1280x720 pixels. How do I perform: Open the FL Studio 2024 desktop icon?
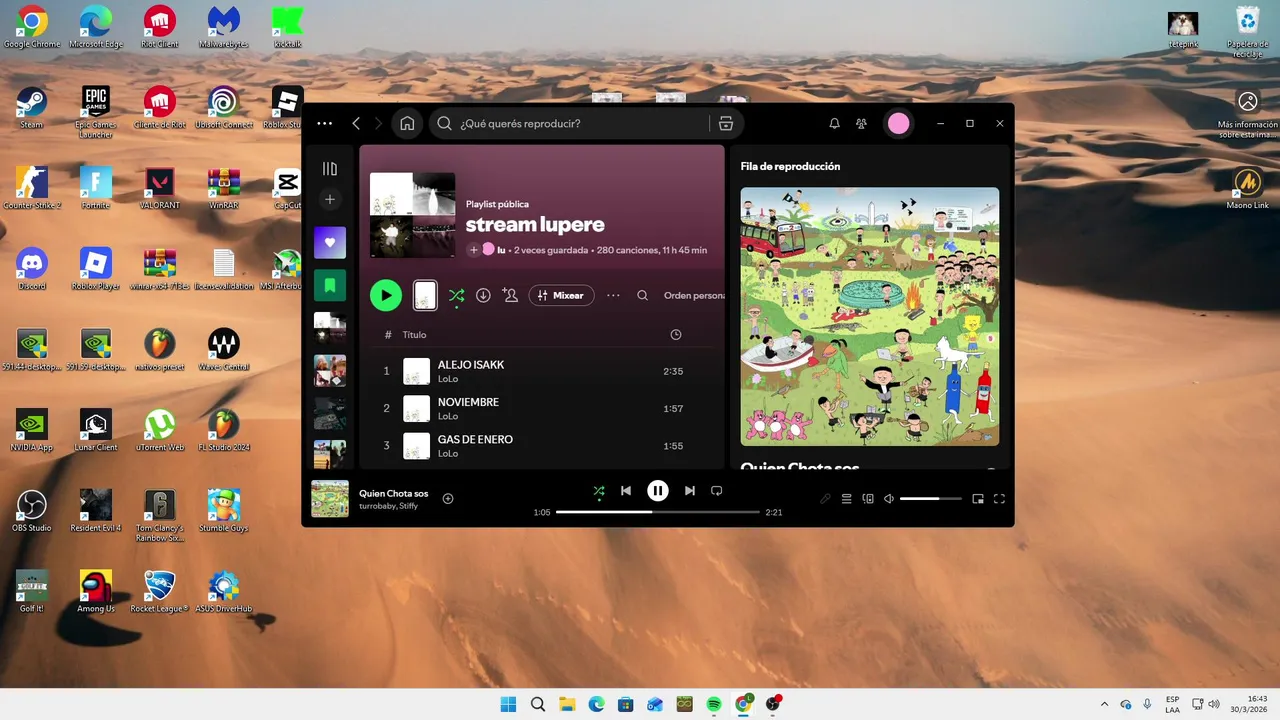(x=223, y=430)
